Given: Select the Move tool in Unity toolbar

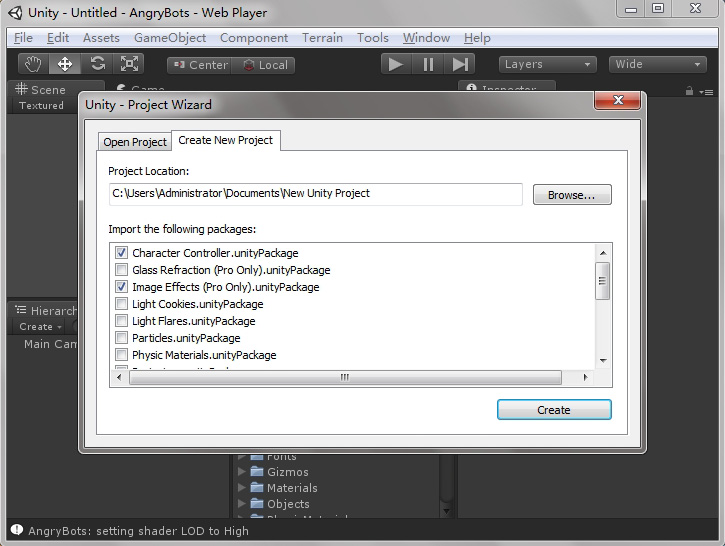Looking at the screenshot, I should pos(65,64).
